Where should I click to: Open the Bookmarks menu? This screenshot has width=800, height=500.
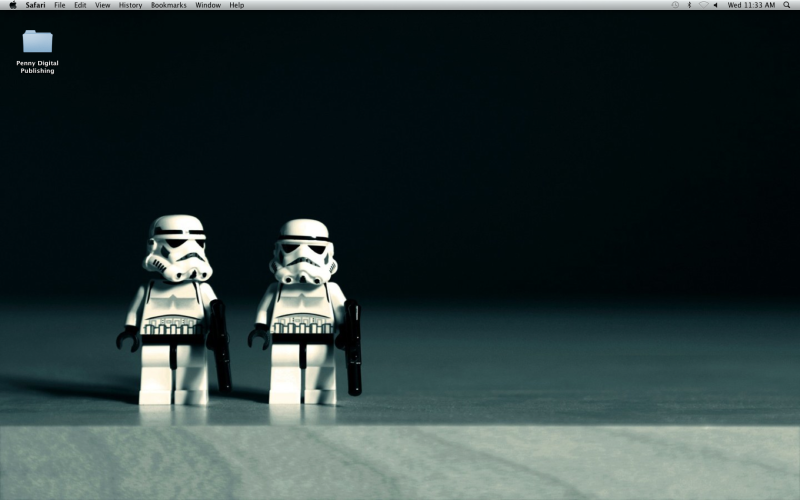coord(168,5)
